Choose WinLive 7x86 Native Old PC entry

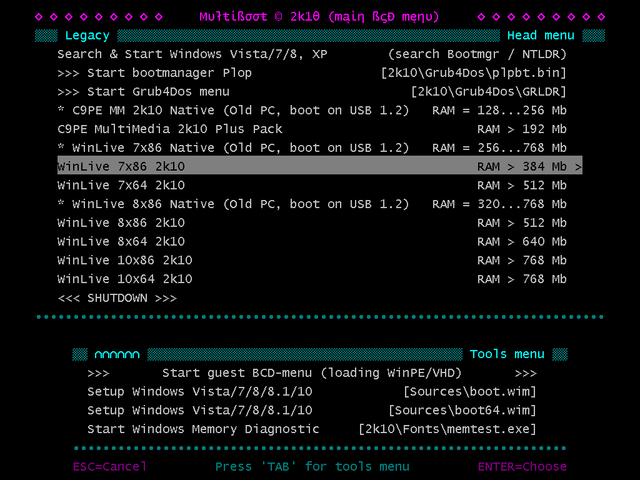(x=312, y=148)
